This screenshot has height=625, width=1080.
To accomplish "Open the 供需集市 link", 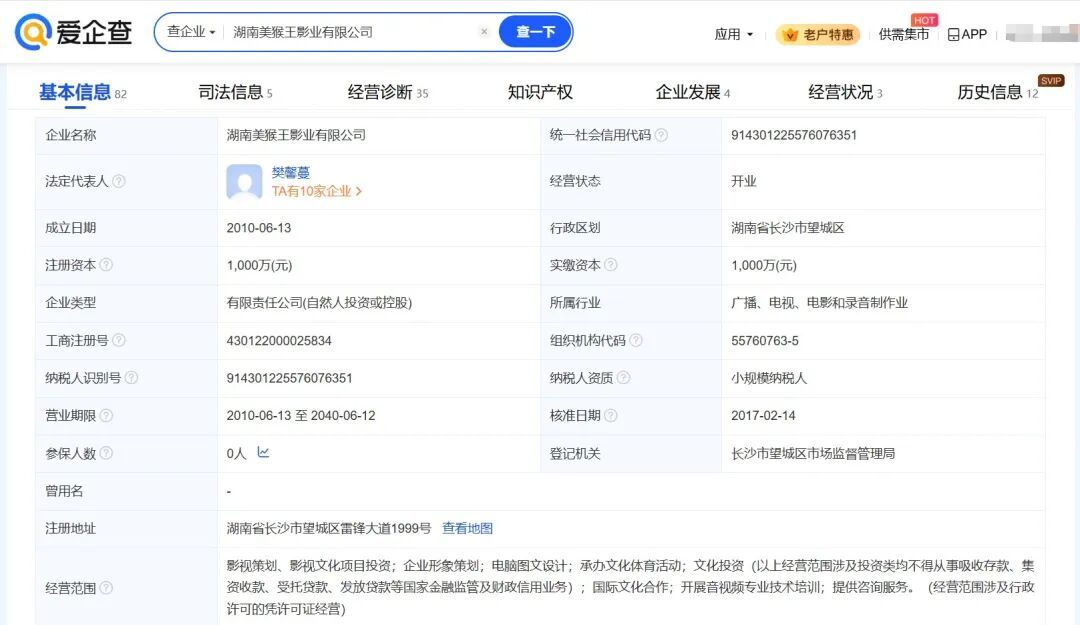I will (904, 34).
